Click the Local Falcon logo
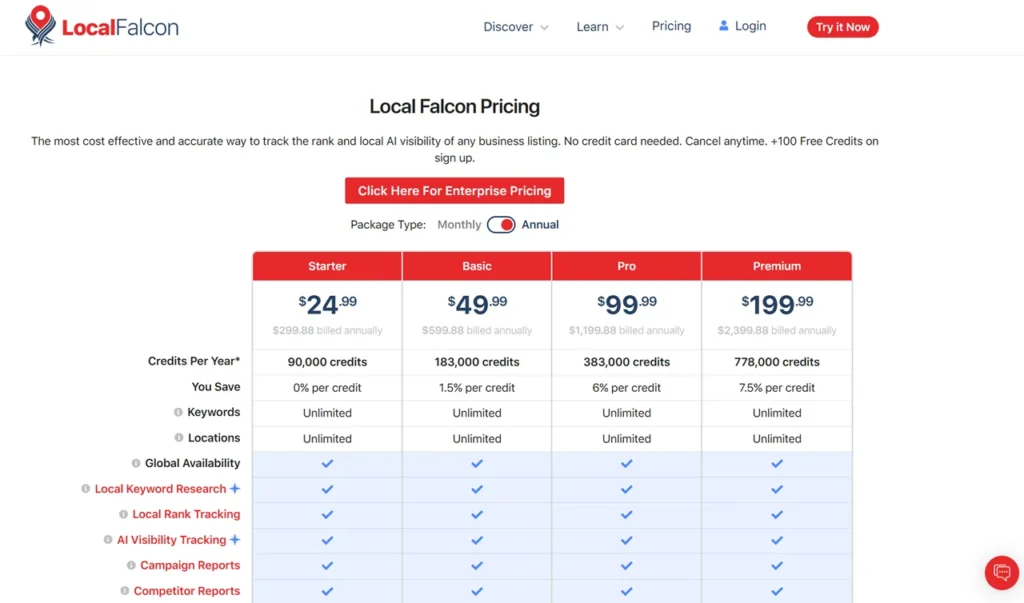This screenshot has width=1024, height=603. tap(101, 26)
